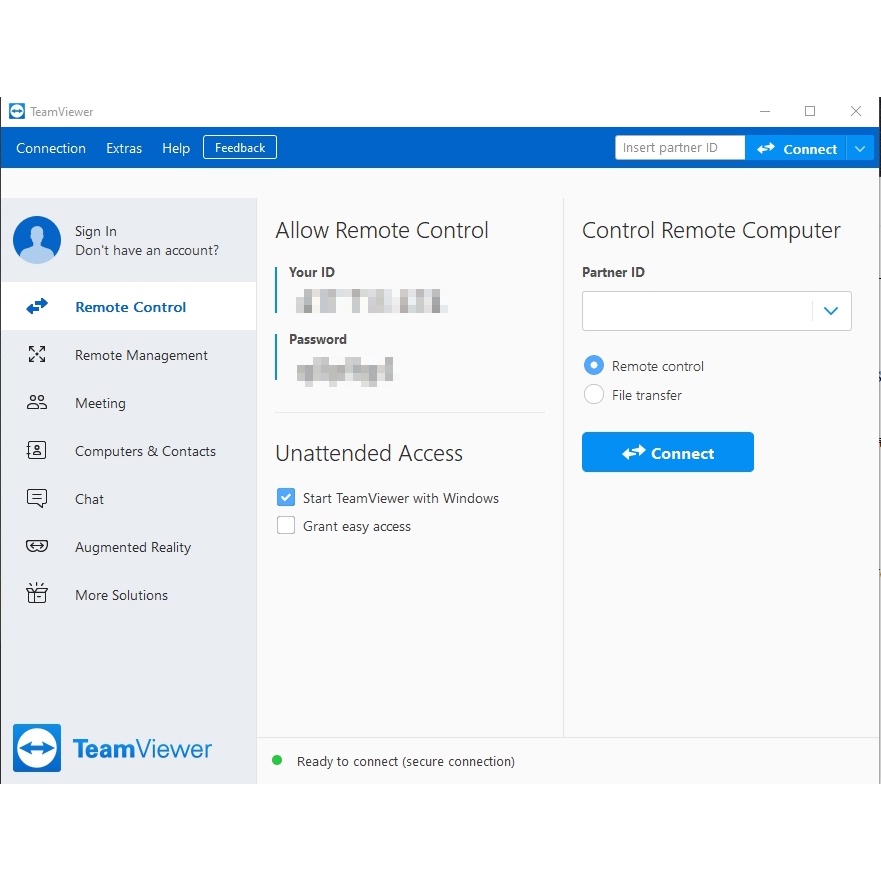This screenshot has height=881, width=881.
Task: Click the Feedback button
Action: coord(239,146)
